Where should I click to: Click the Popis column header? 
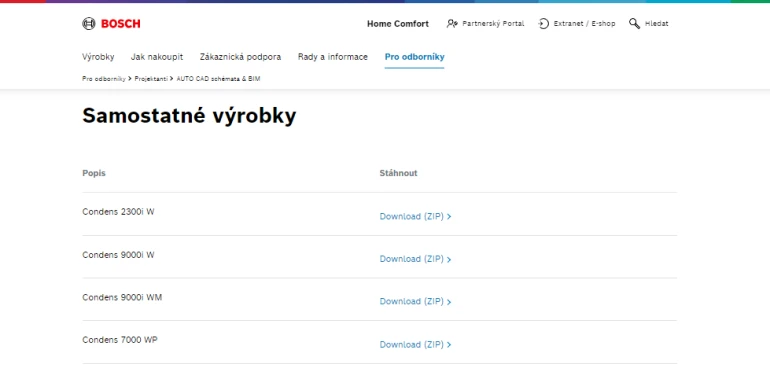(x=94, y=173)
